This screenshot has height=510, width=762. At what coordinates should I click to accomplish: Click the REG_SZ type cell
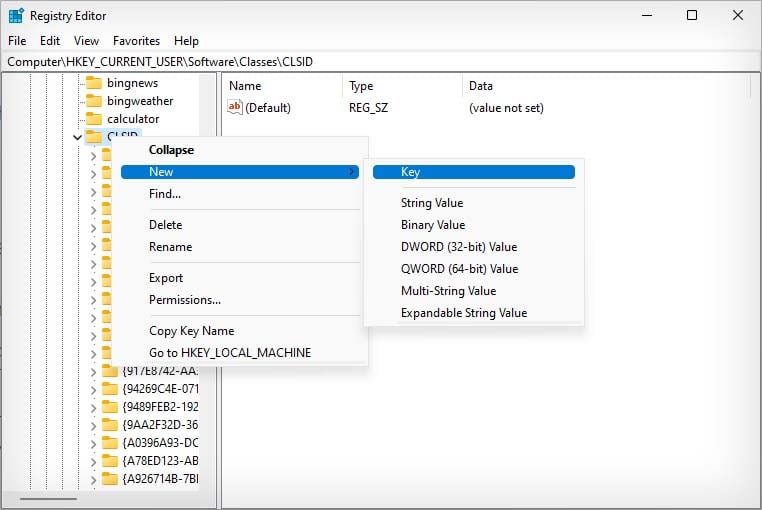point(368,108)
